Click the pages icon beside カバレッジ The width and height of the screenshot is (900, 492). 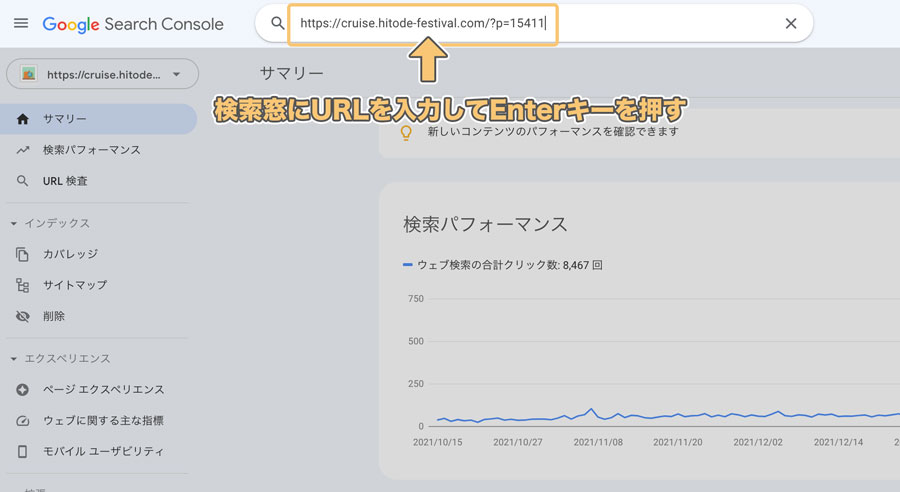click(x=22, y=254)
